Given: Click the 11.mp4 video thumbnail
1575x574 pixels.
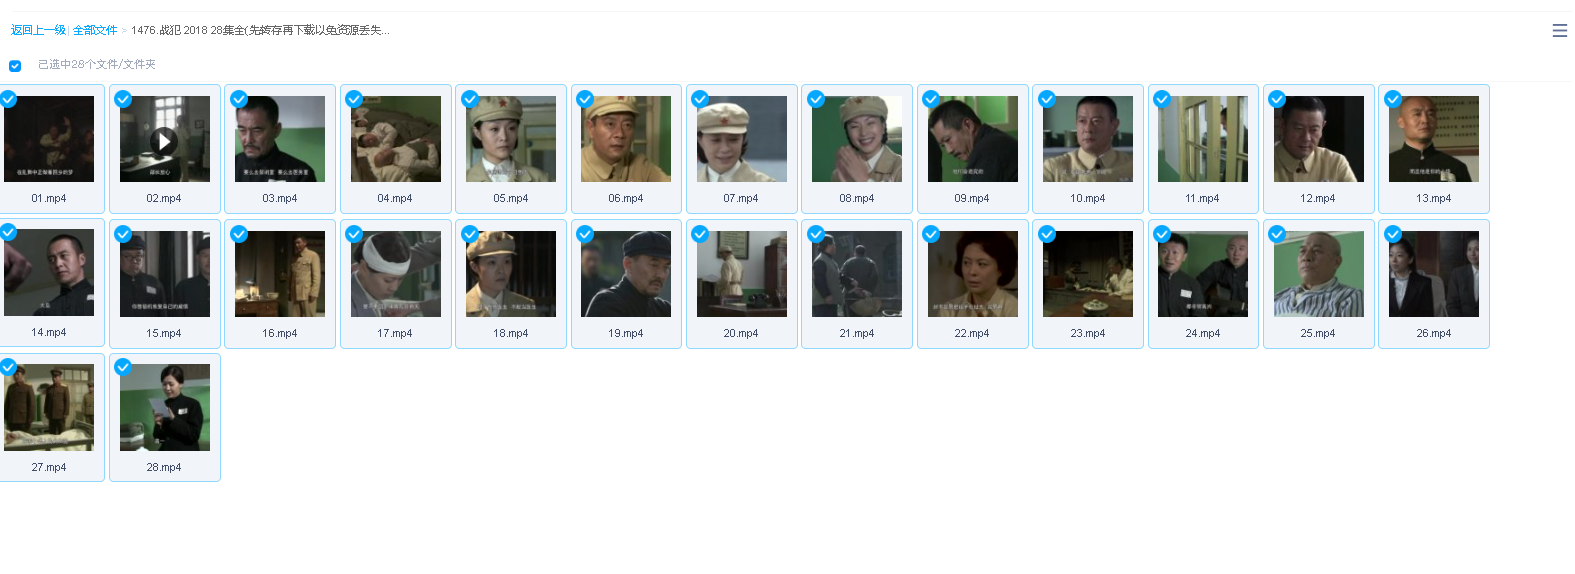Looking at the screenshot, I should click(1203, 139).
